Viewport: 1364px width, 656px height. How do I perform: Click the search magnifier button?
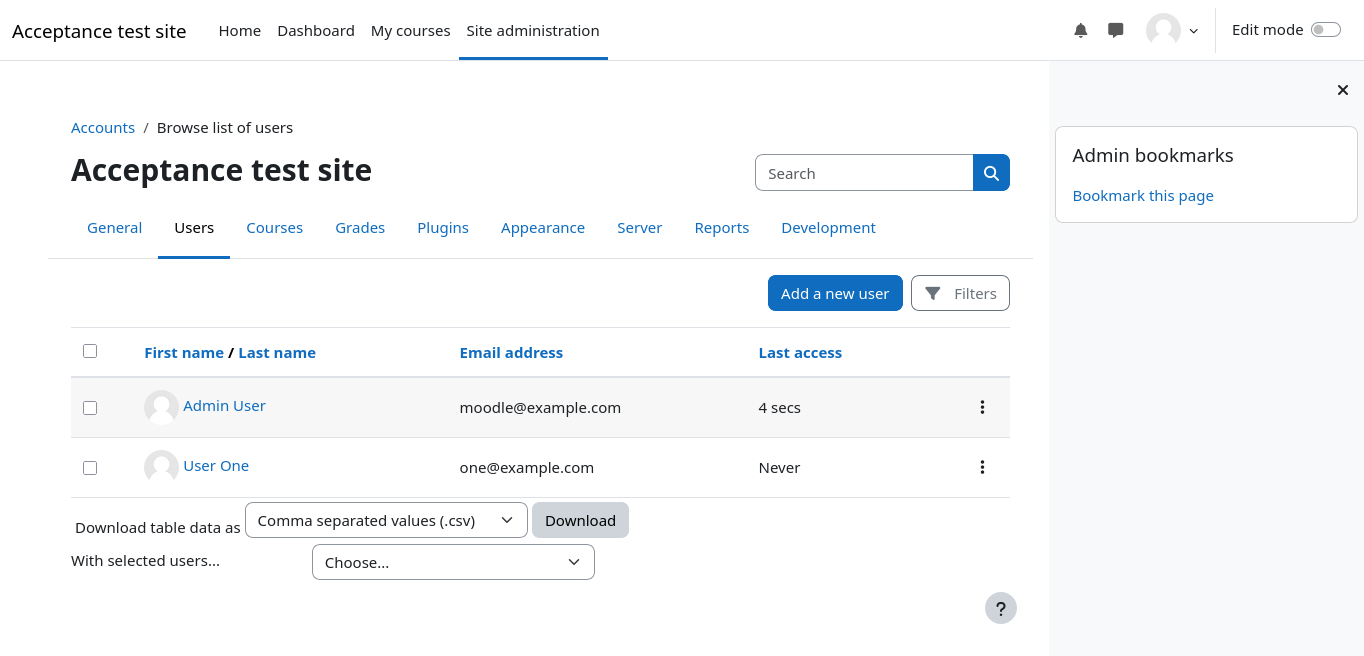click(x=991, y=173)
